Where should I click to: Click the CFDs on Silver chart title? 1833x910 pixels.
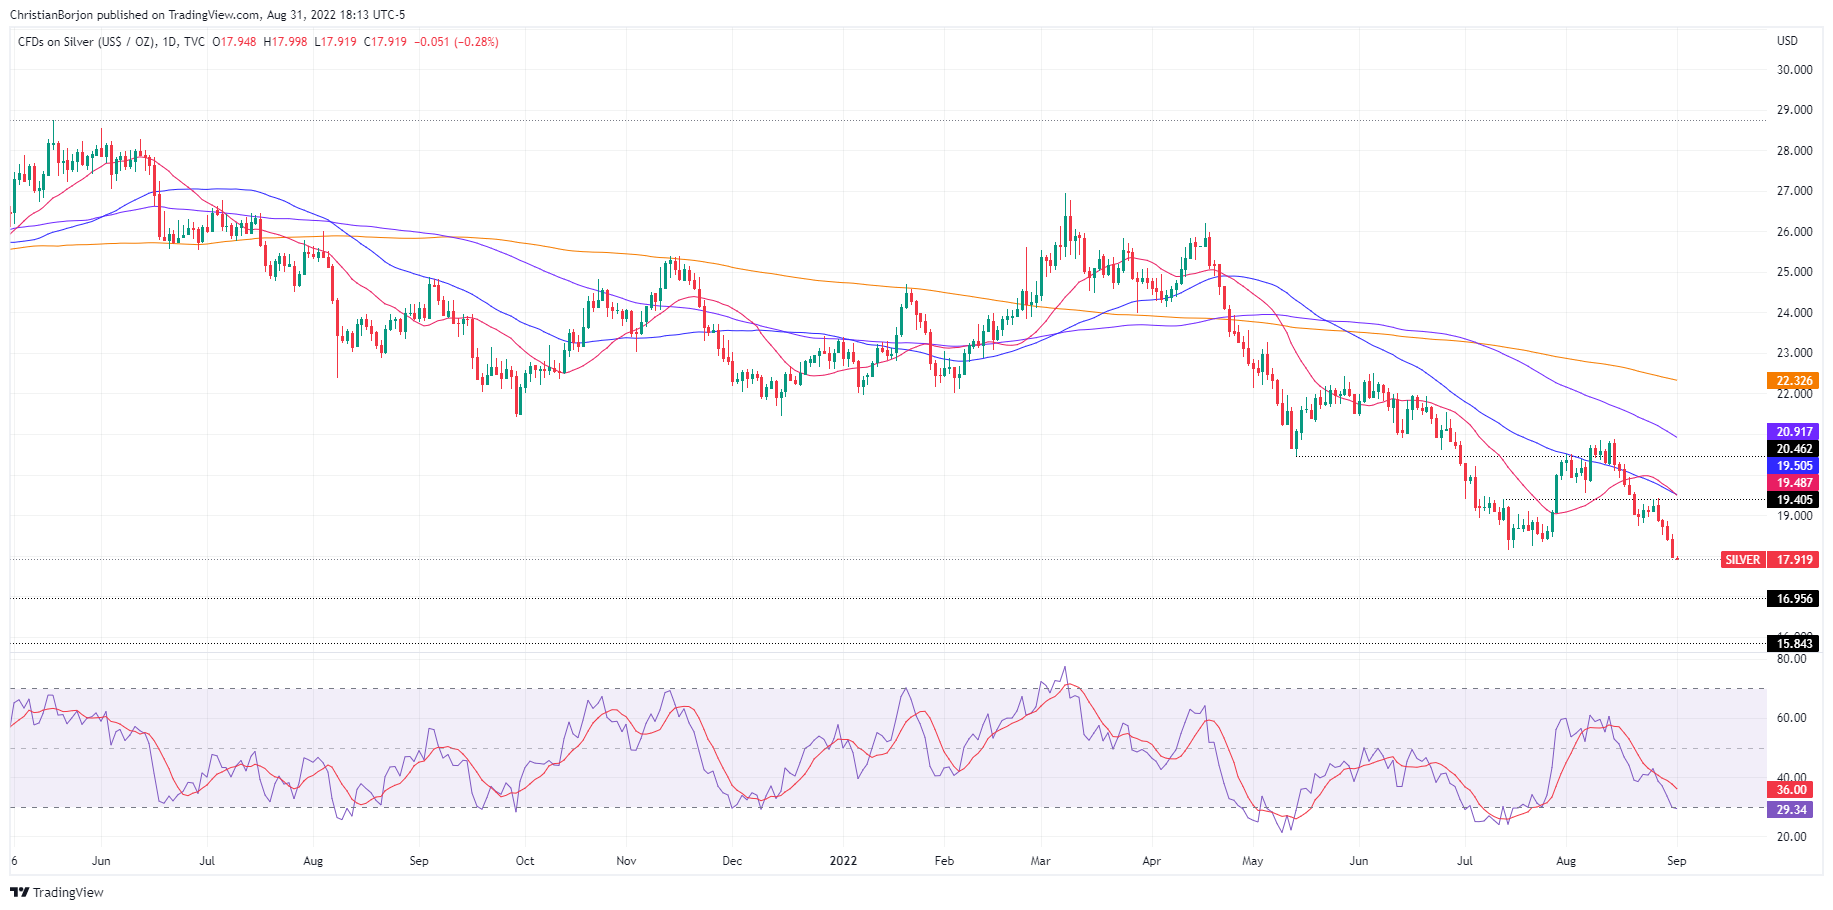111,42
